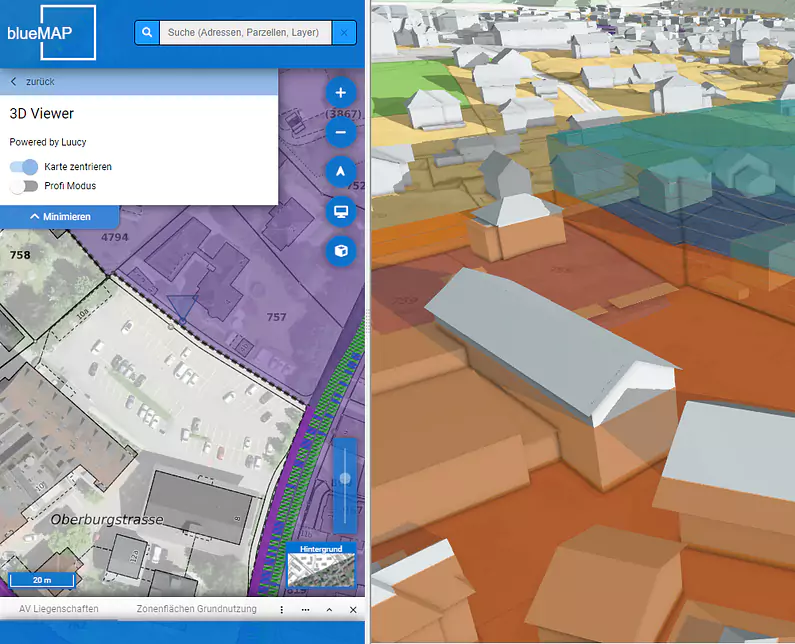This screenshot has width=795, height=644.
Task: Open the horizontal three-dot options
Action: click(x=305, y=609)
